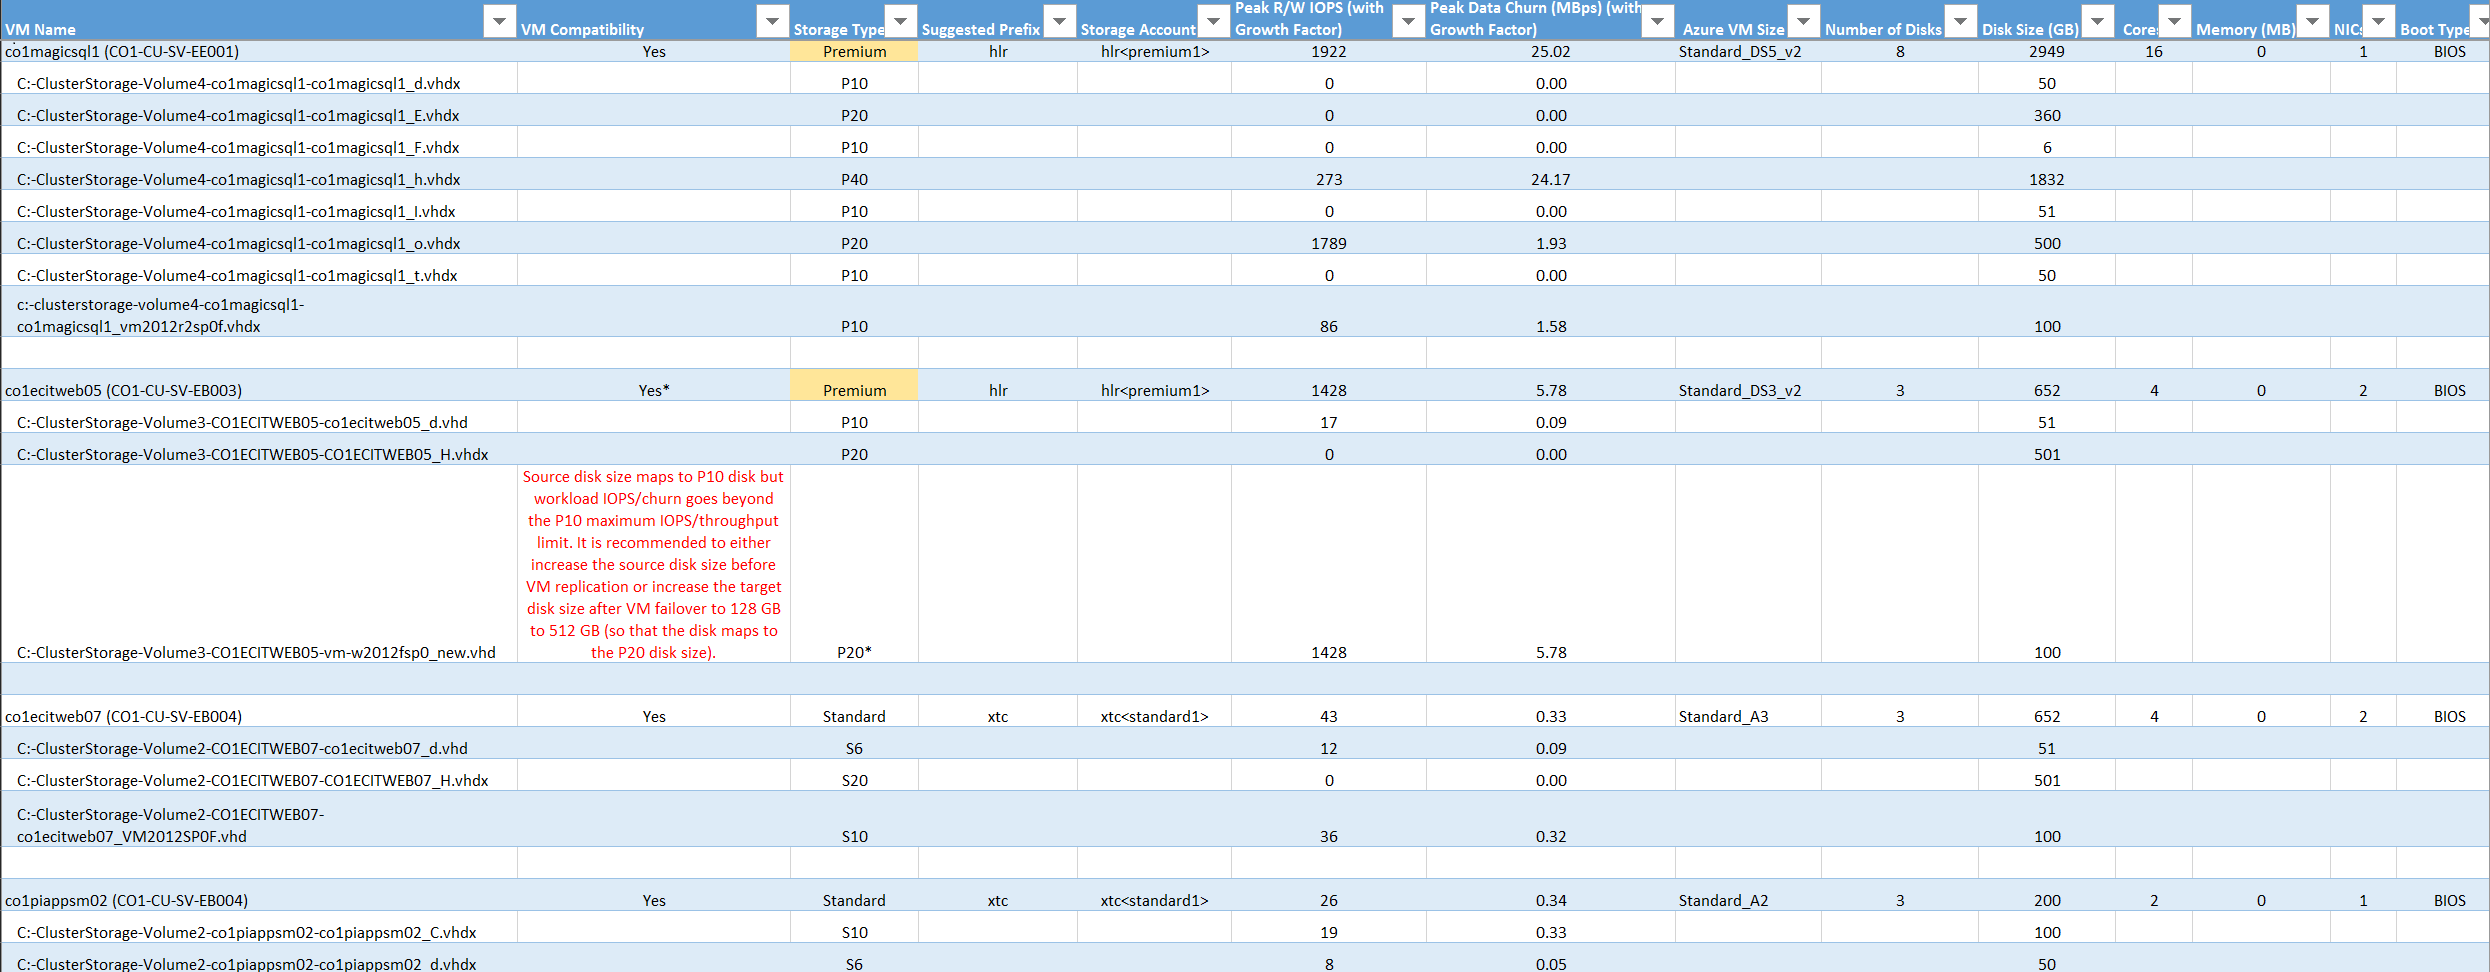Click the 1789 peak IOPS value

pos(1329,244)
